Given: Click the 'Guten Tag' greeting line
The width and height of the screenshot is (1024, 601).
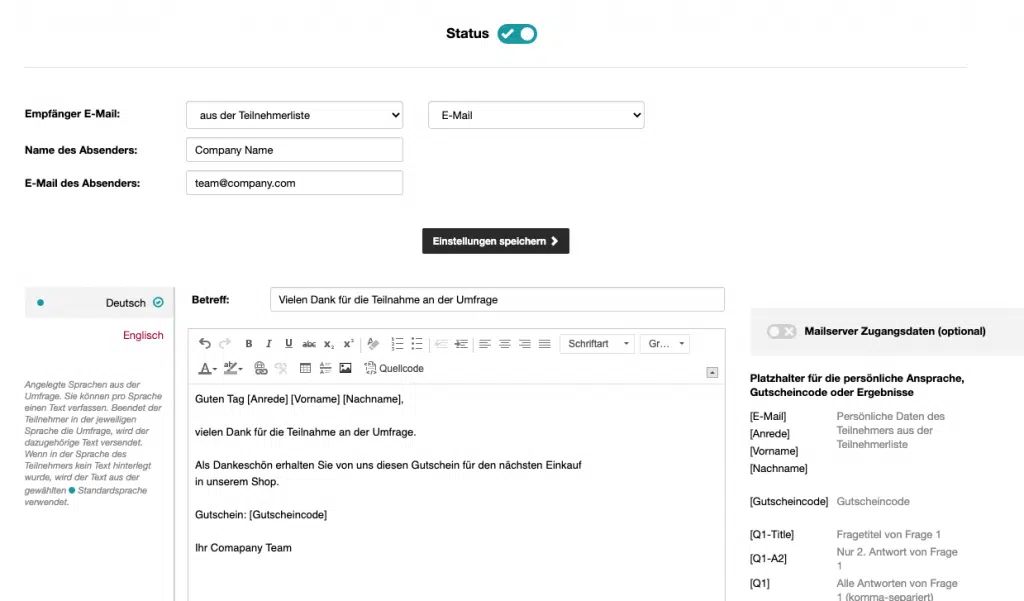Looking at the screenshot, I should pos(299,399).
